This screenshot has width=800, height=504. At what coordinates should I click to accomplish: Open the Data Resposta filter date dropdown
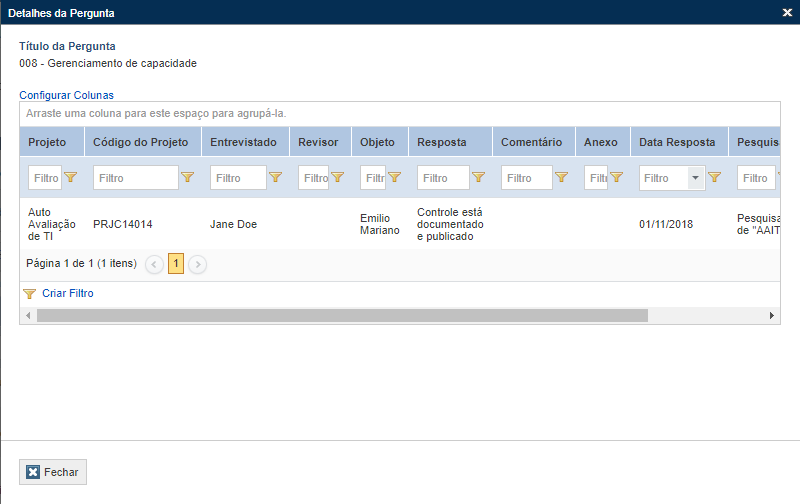click(x=695, y=178)
